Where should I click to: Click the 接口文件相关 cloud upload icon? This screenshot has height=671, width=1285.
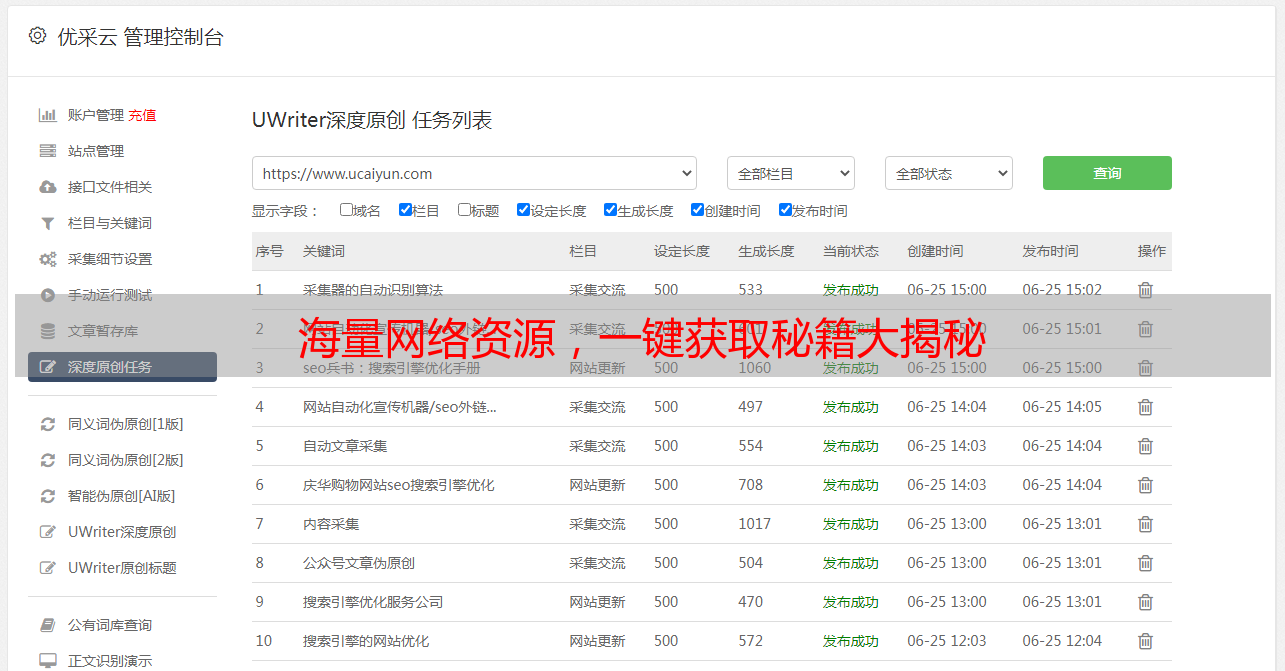click(47, 187)
